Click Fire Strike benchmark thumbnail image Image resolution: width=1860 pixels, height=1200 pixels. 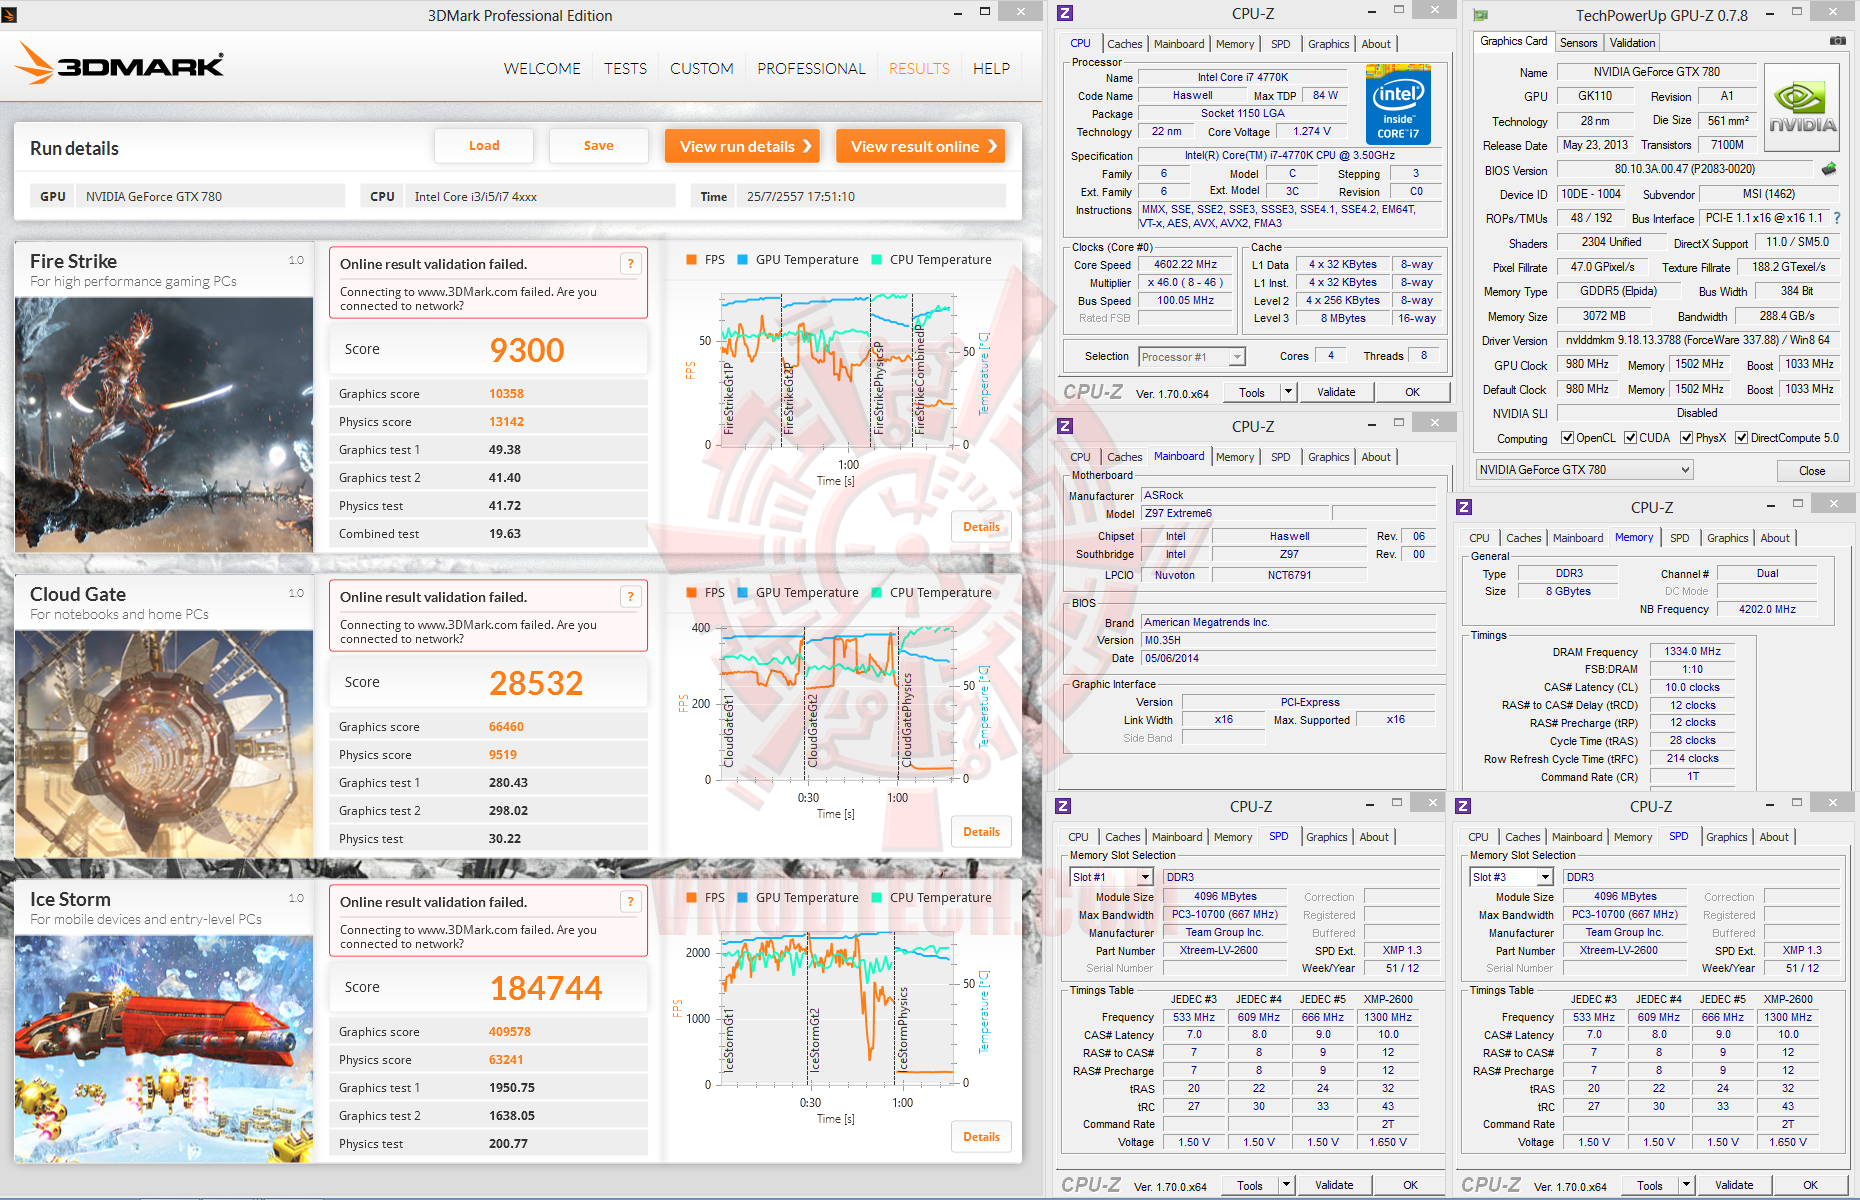[x=164, y=425]
